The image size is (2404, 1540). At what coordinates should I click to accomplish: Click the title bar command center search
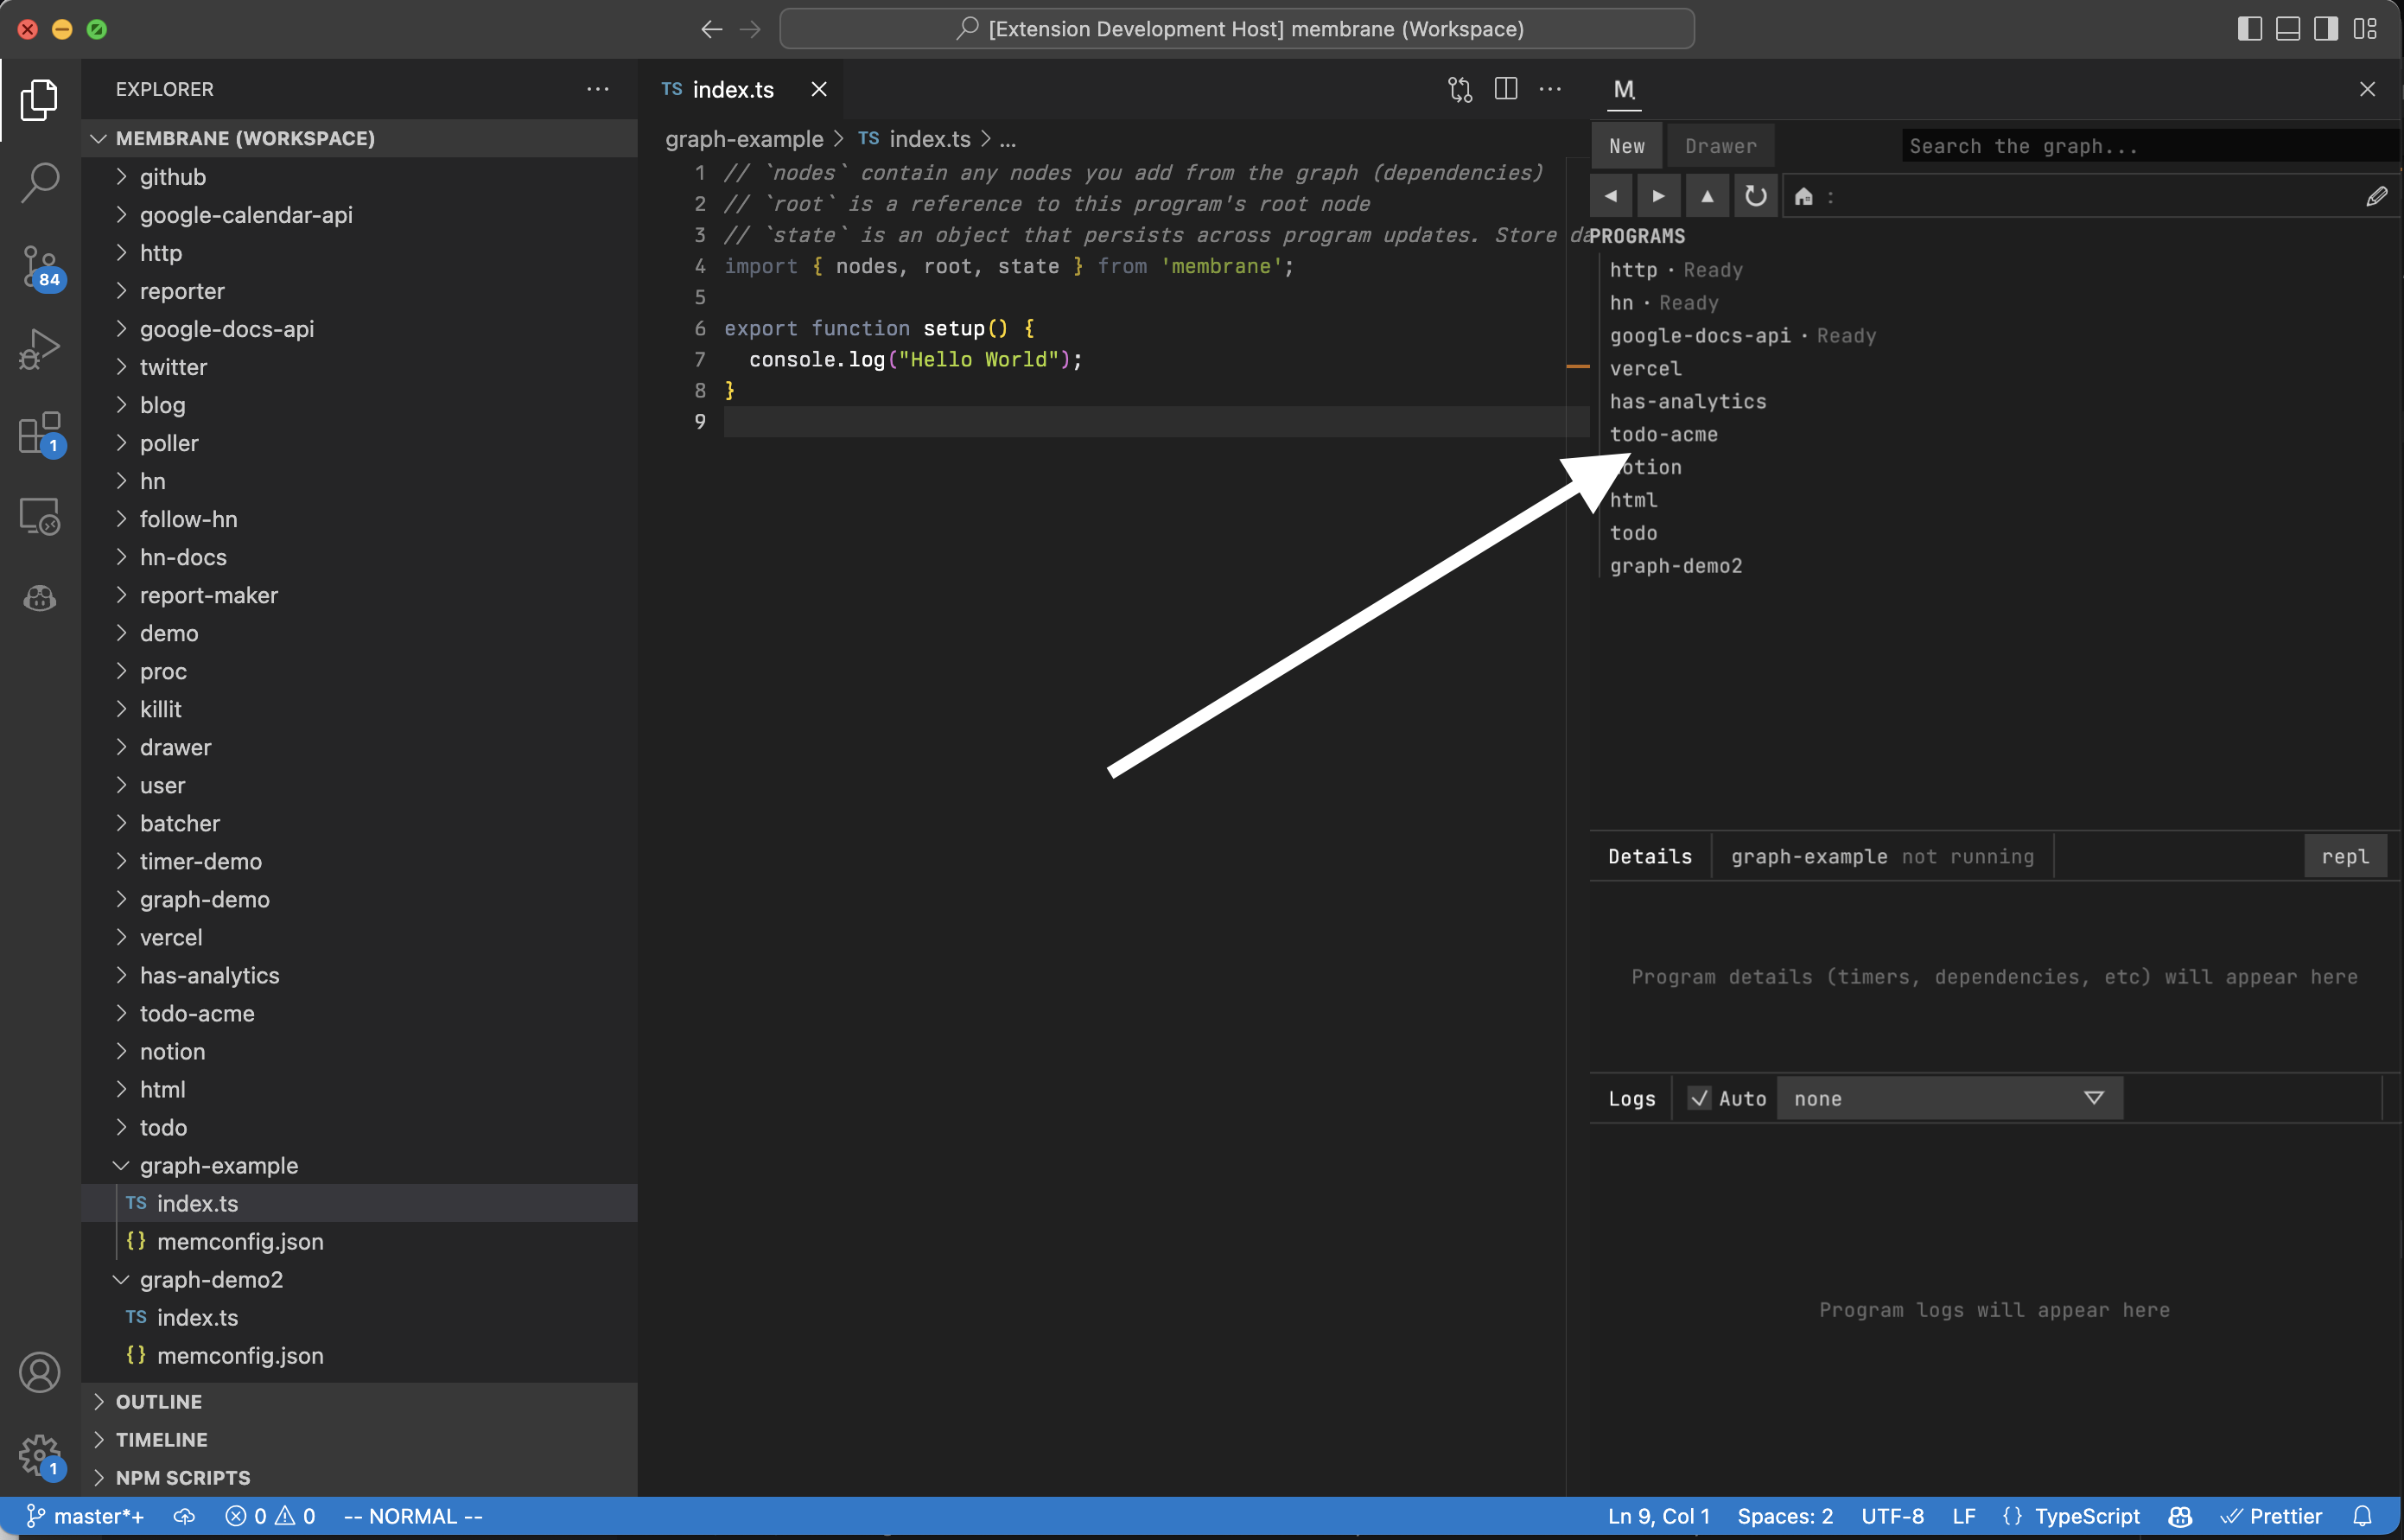click(x=1237, y=29)
